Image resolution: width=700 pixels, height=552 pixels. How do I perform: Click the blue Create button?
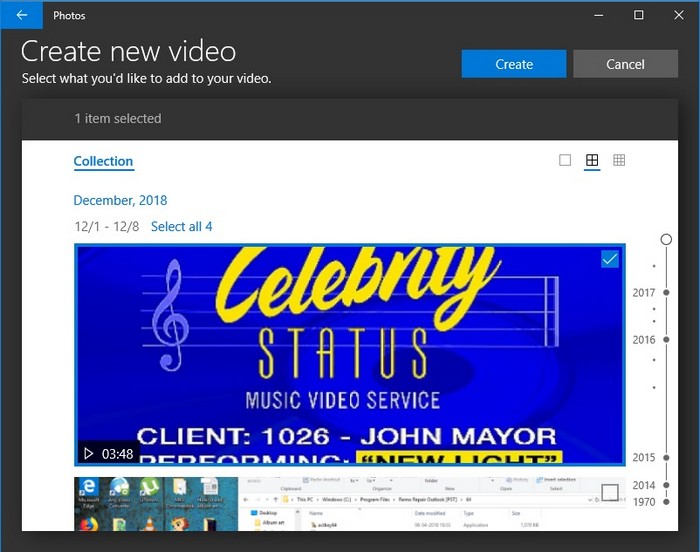pos(514,64)
